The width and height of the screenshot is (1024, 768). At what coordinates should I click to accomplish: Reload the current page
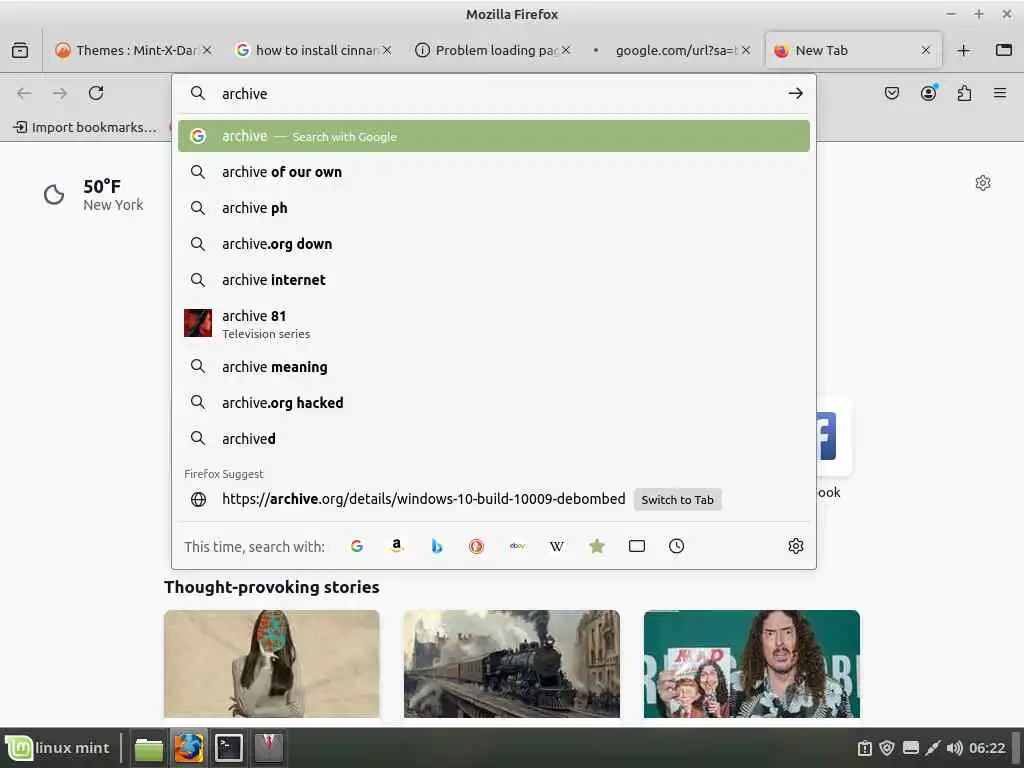click(96, 93)
